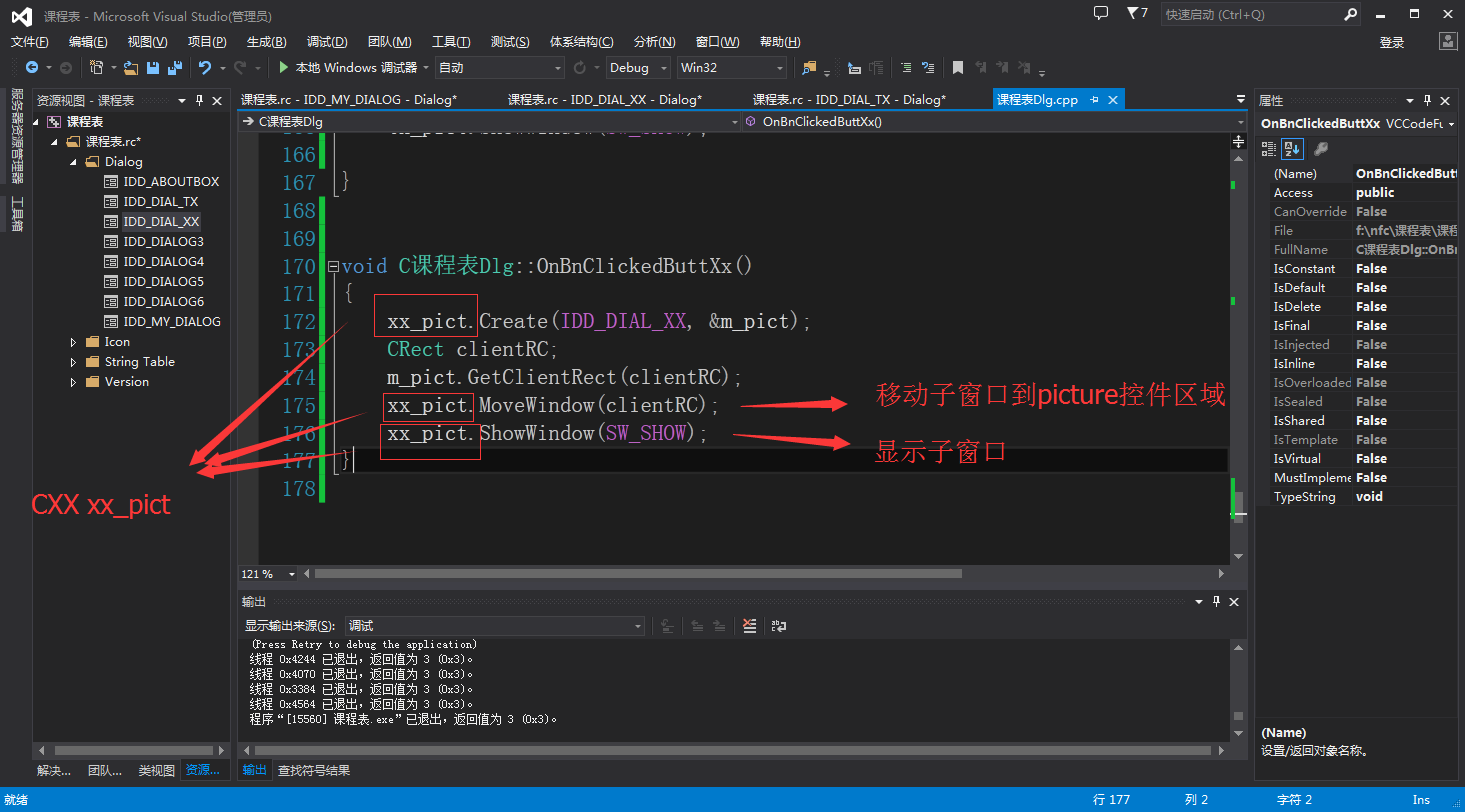Open the feedback speech bubble icon
Viewport: 1465px width, 812px height.
[x=1101, y=14]
